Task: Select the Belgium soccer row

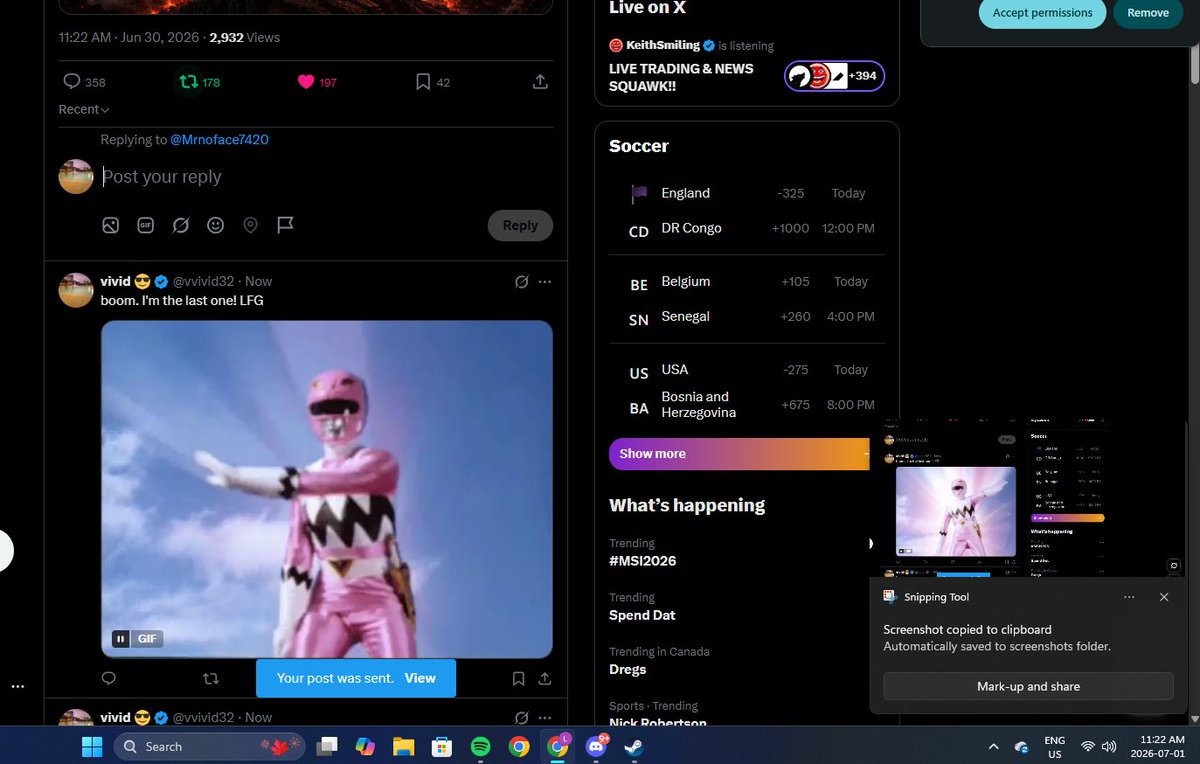Action: (747, 282)
